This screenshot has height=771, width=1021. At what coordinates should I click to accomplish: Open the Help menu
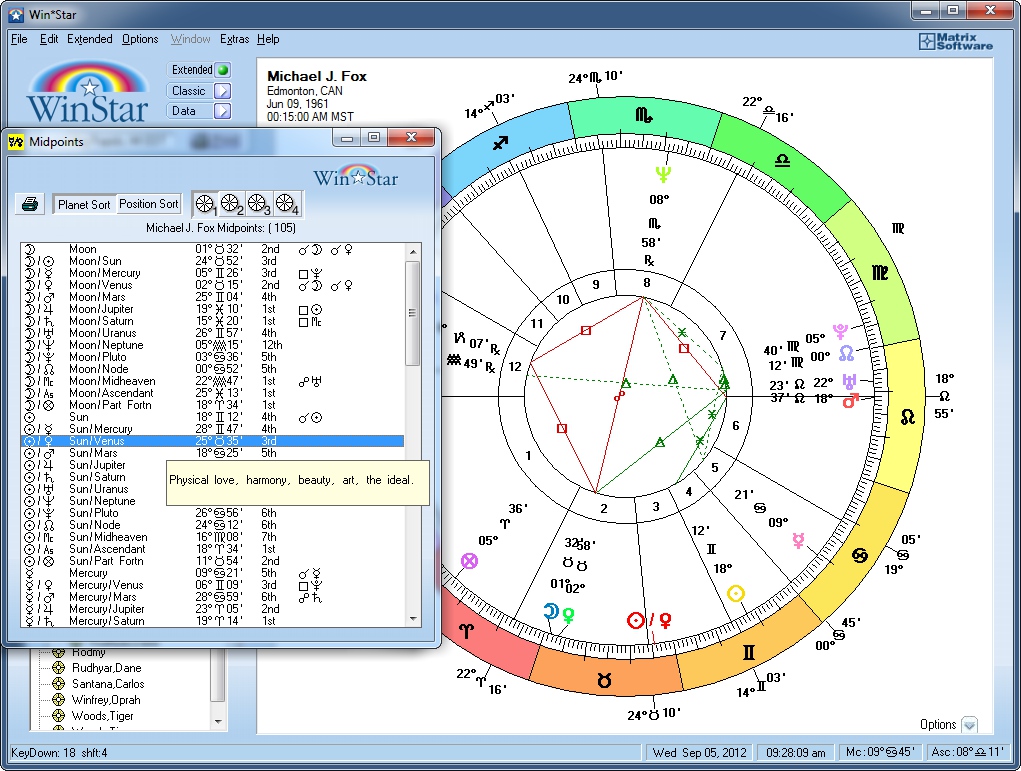click(268, 39)
